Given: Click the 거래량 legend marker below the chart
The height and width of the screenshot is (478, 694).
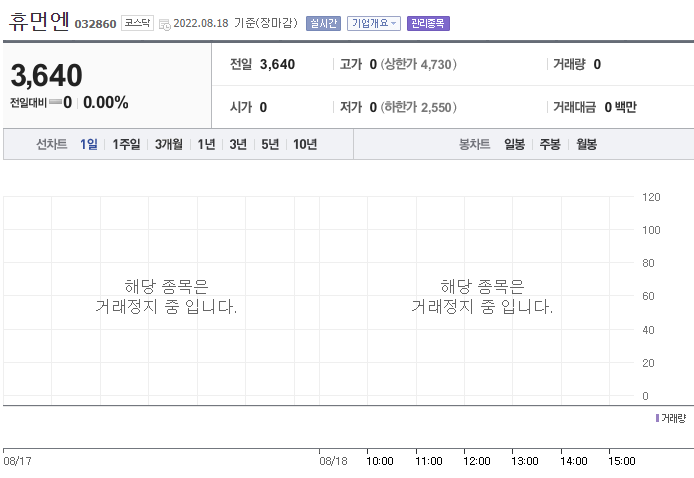Looking at the screenshot, I should click(657, 418).
